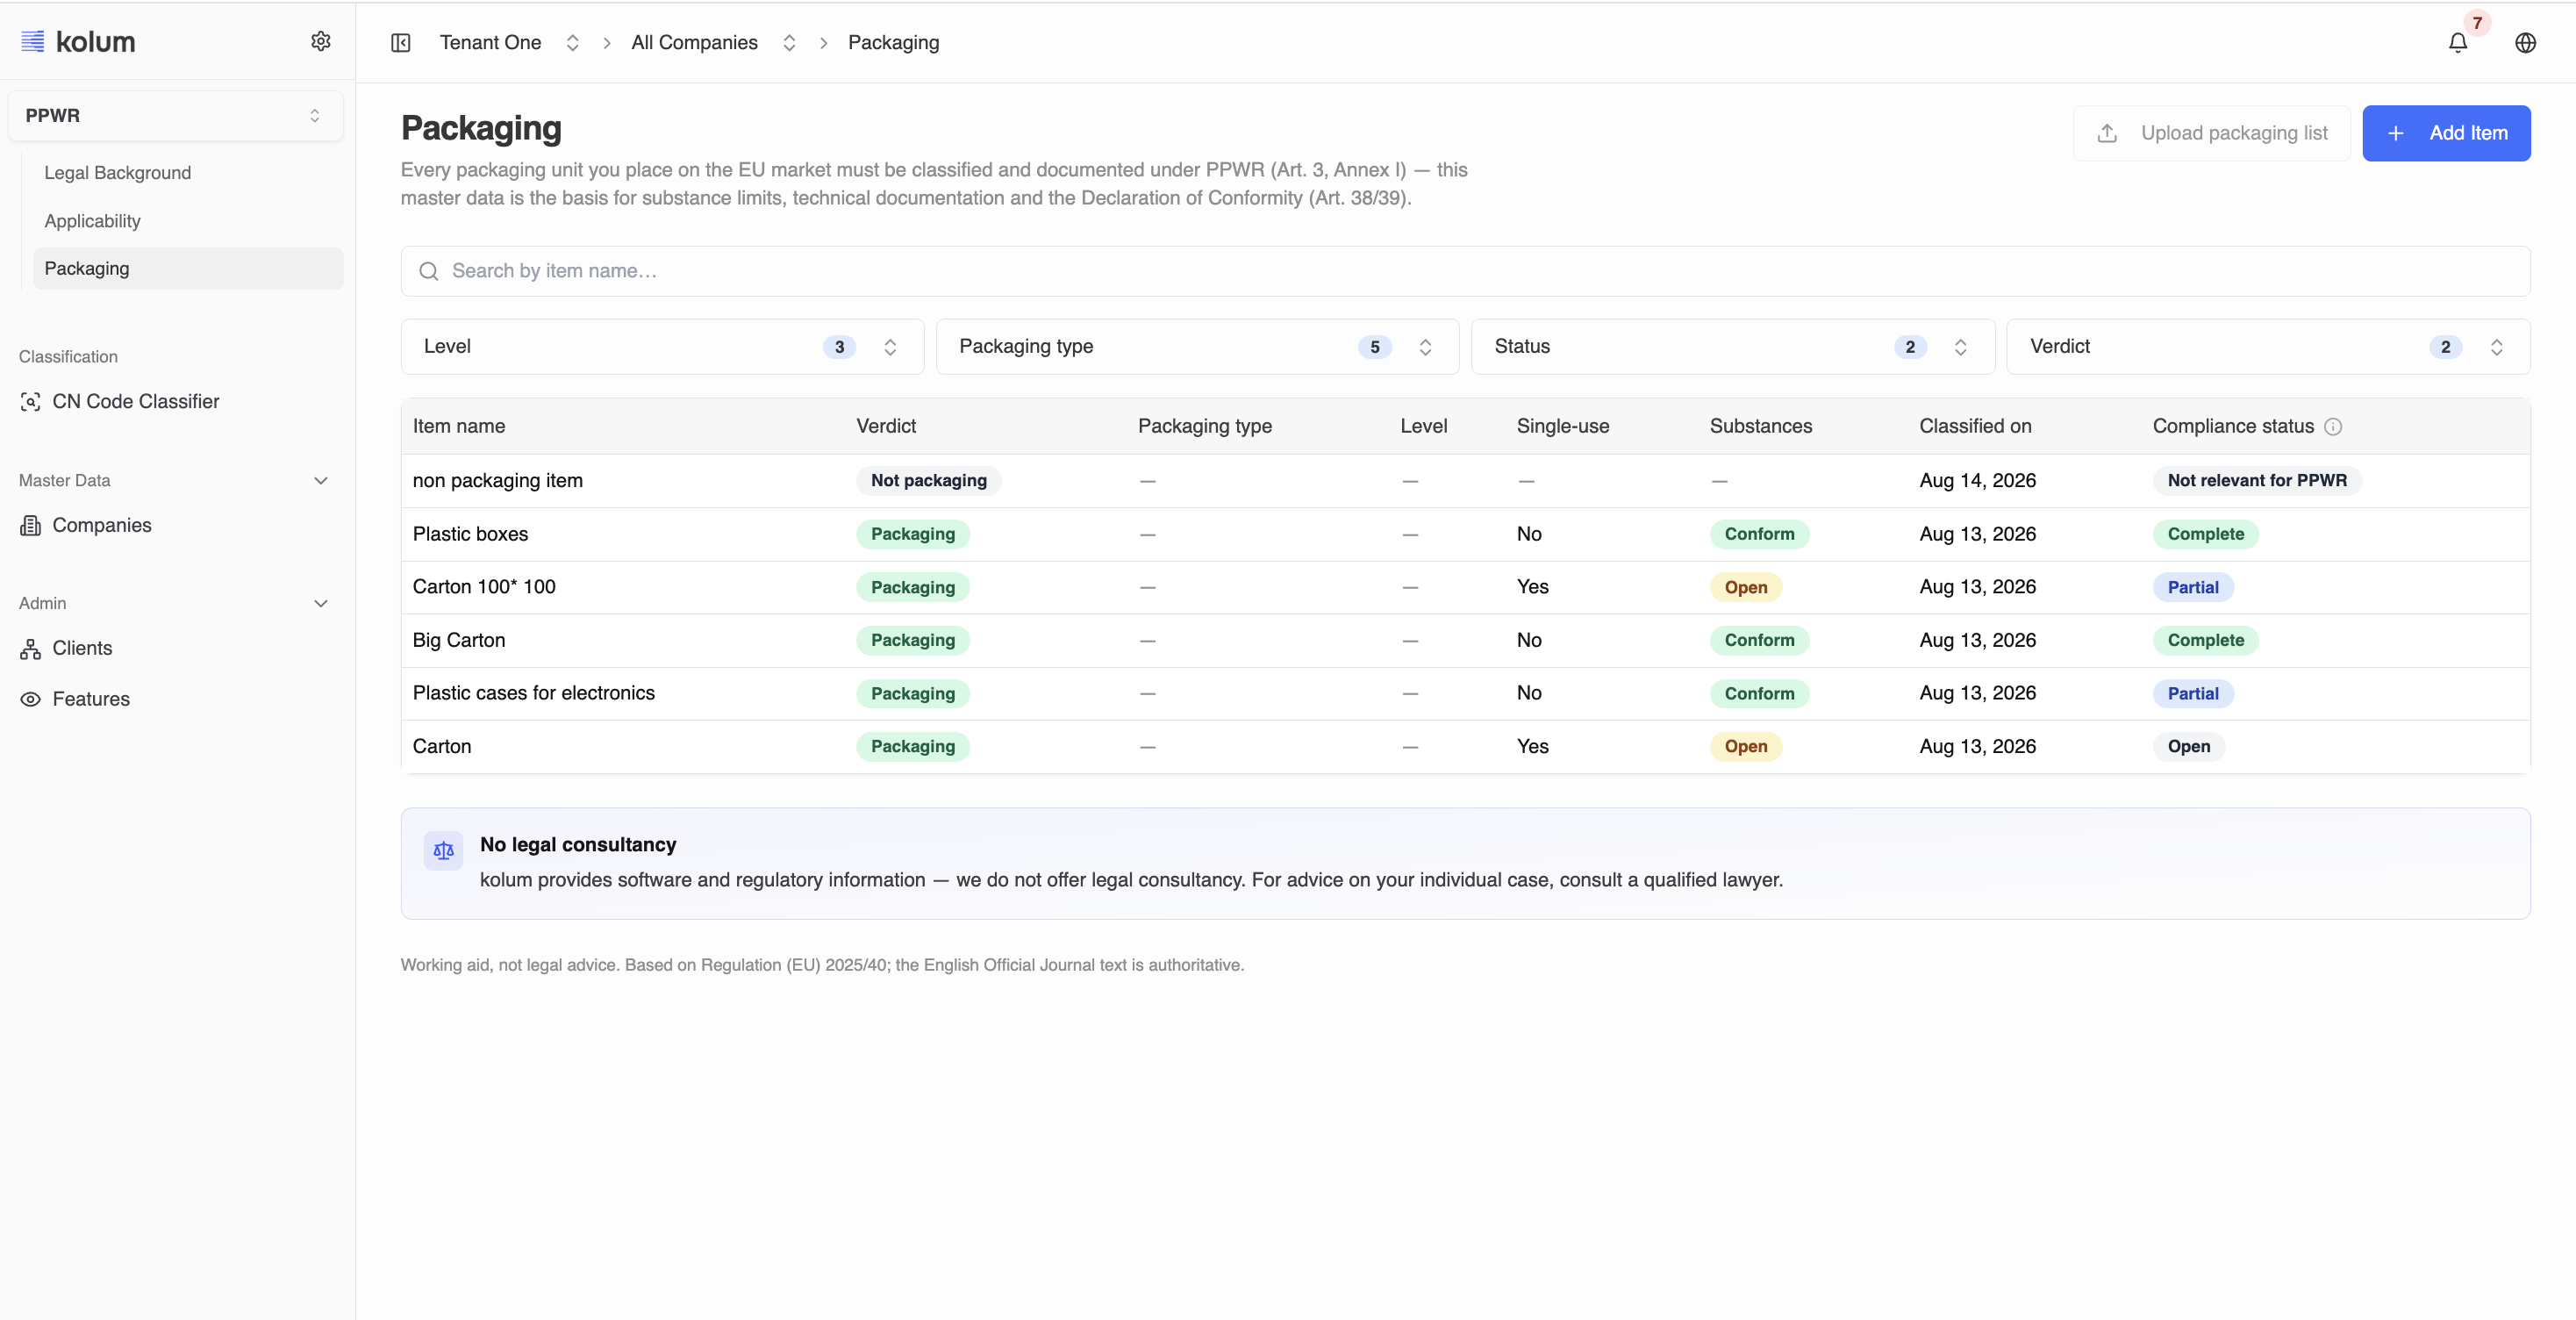
Task: Go to Legal Background page
Action: 117,173
